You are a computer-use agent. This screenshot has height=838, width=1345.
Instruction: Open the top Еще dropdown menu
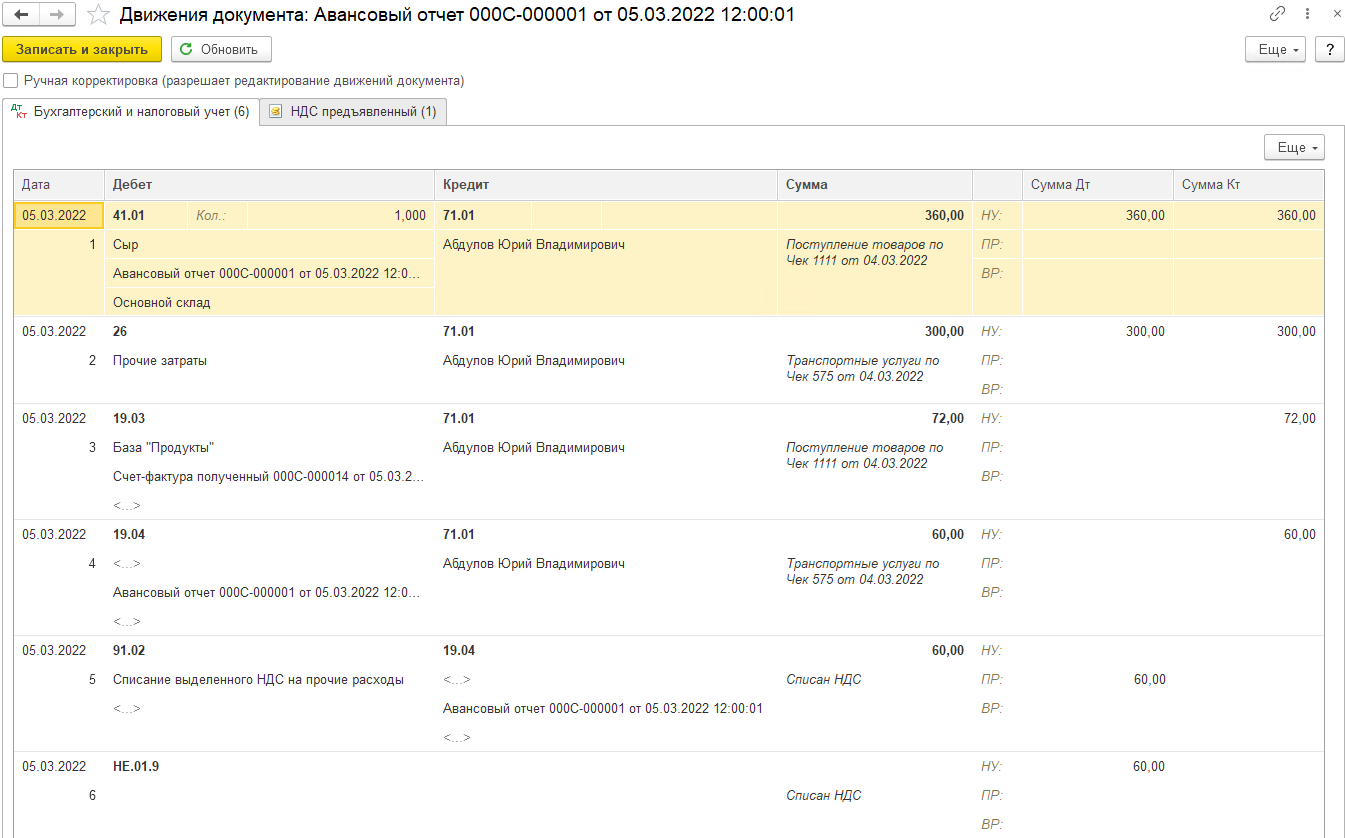click(x=1276, y=50)
